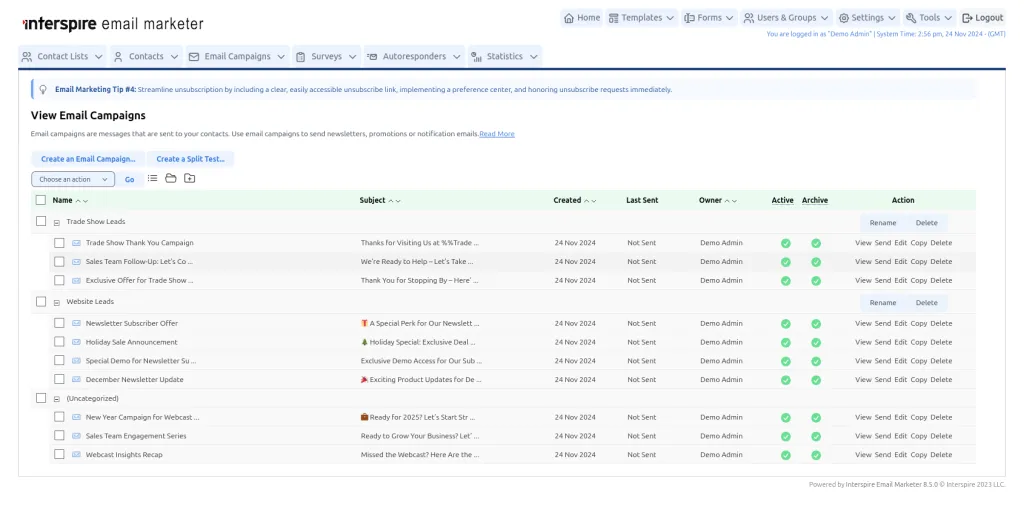Click envelope icon for Trade Show Thank You Campaign
The image size is (1024, 508).
coord(76,243)
